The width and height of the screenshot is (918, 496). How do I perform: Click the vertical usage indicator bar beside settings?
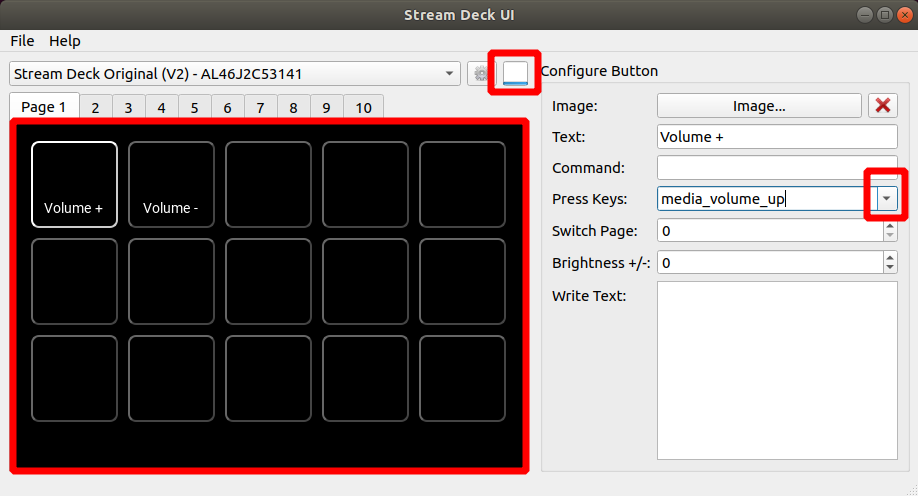[x=515, y=73]
